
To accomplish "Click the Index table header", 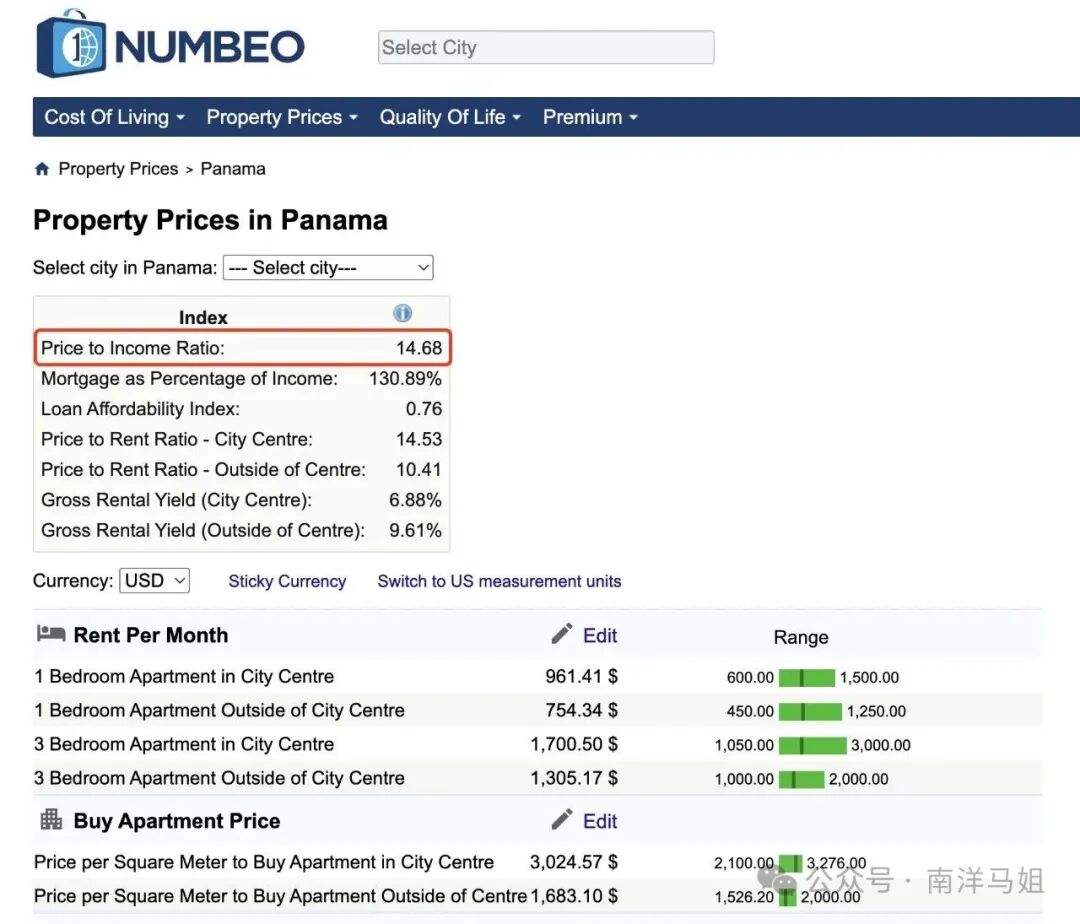I will (x=202, y=317).
